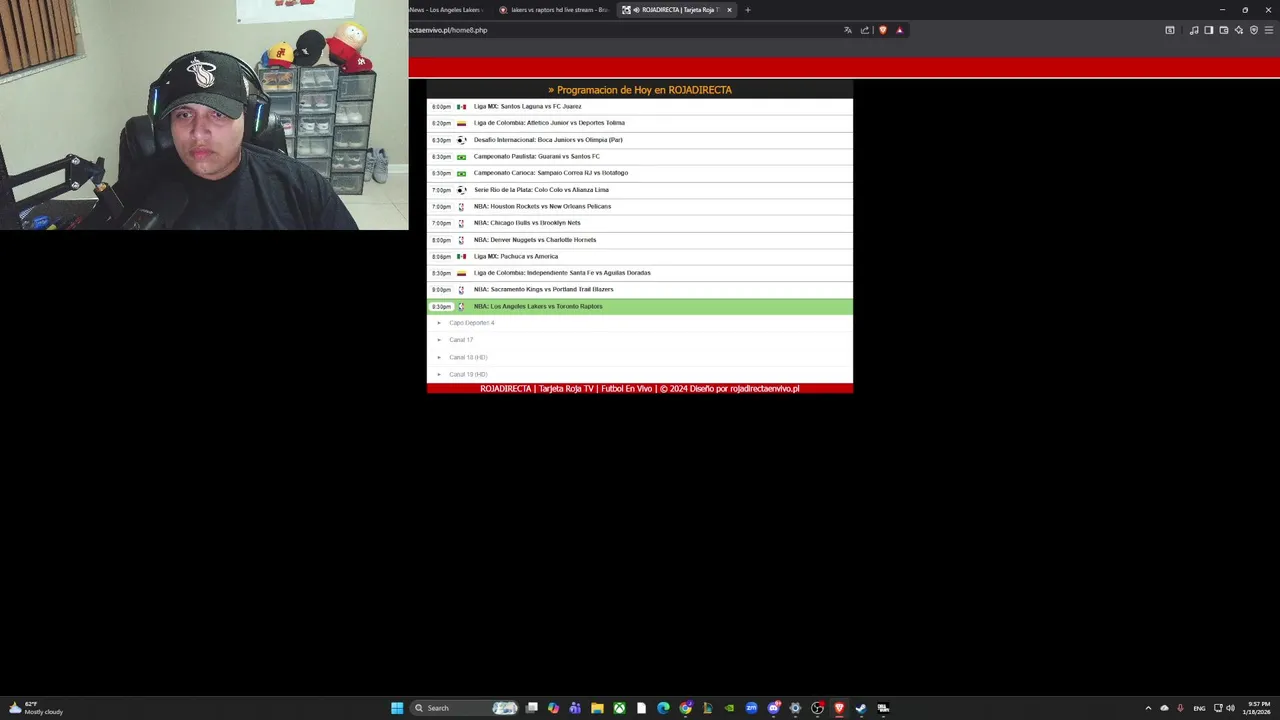
Task: Switch to the News - Los Angeles Lakers tab
Action: click(x=448, y=10)
